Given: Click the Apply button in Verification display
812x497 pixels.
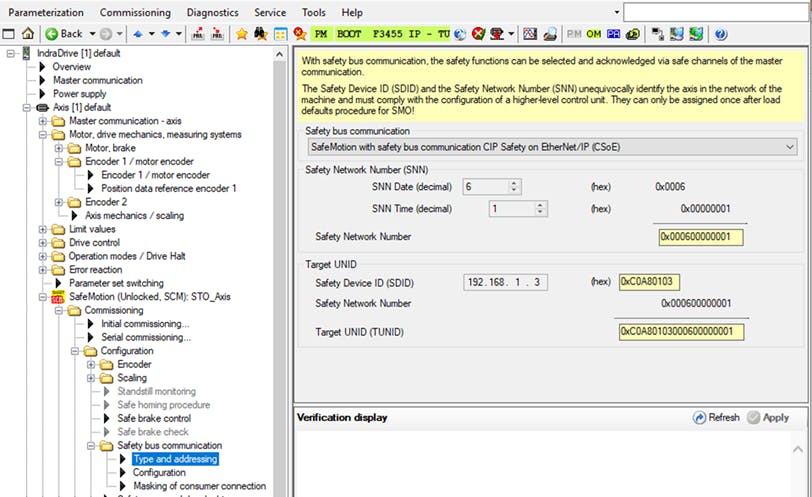Looking at the screenshot, I should pos(768,417).
